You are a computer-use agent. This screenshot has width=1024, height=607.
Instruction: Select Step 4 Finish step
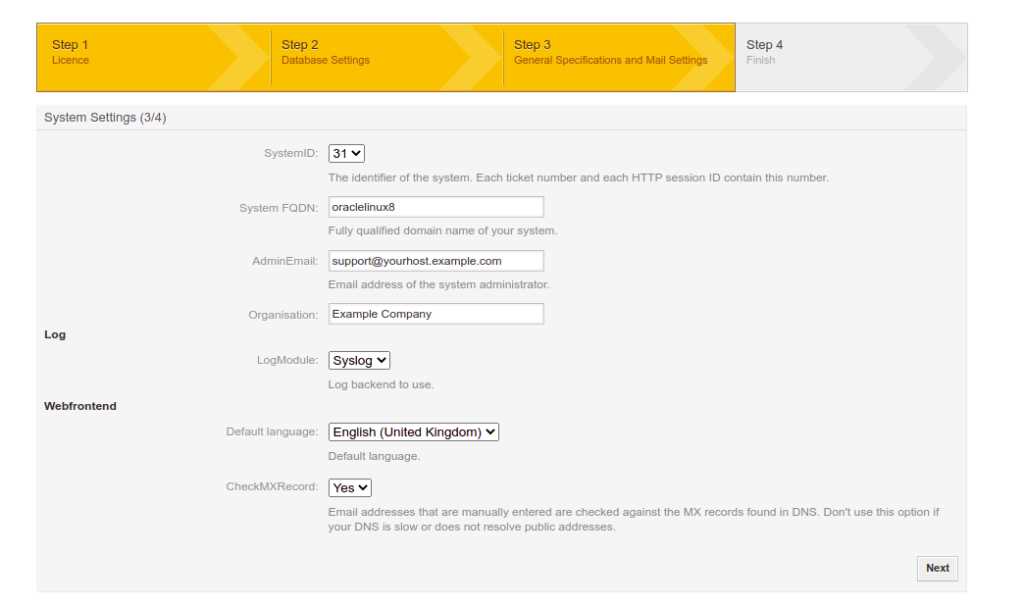coord(851,57)
